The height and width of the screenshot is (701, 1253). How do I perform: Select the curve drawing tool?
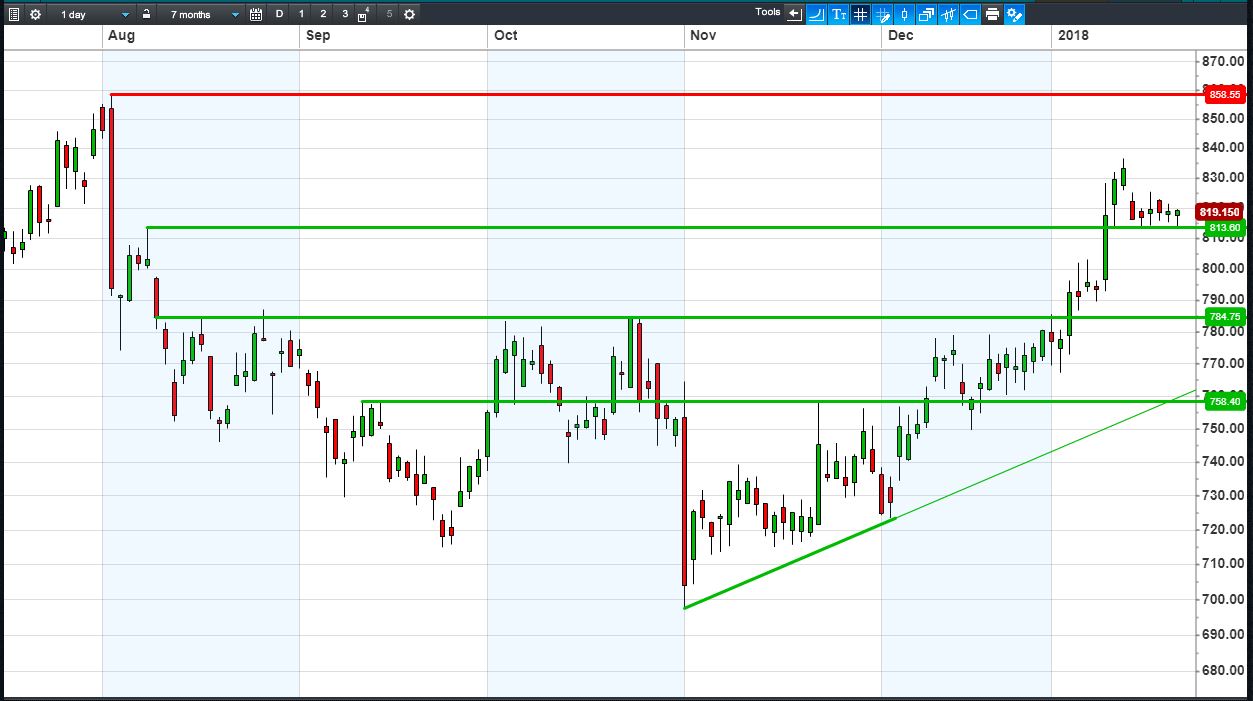[817, 14]
